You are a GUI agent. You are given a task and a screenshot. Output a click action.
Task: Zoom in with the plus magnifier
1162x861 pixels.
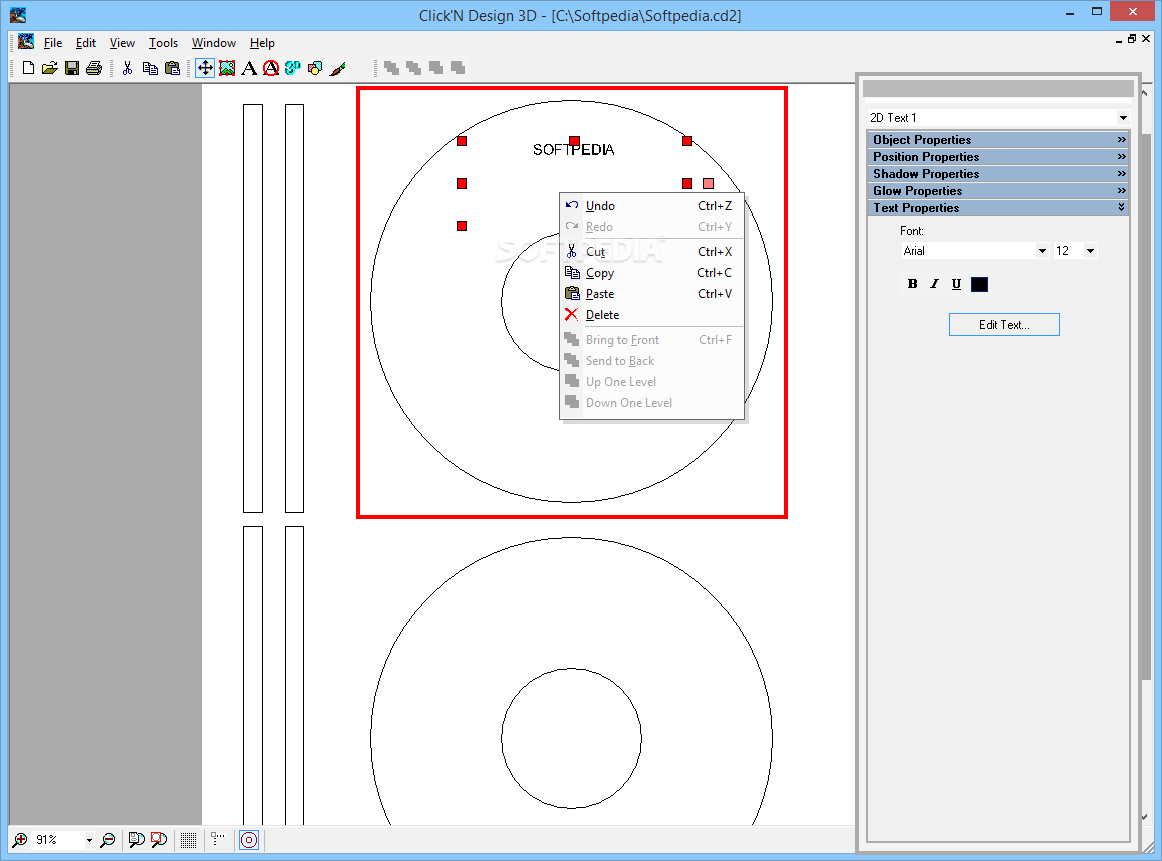[x=20, y=840]
